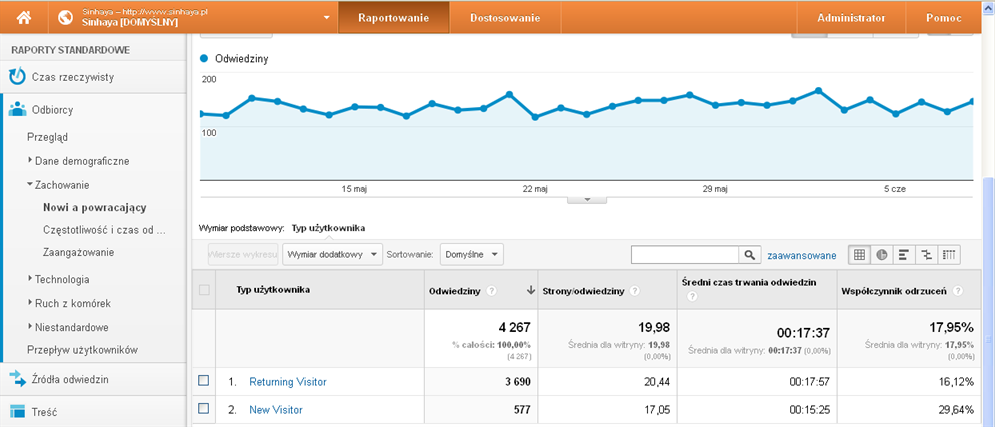The width and height of the screenshot is (995, 427).
Task: Select the performance bar view icon
Action: pos(904,255)
